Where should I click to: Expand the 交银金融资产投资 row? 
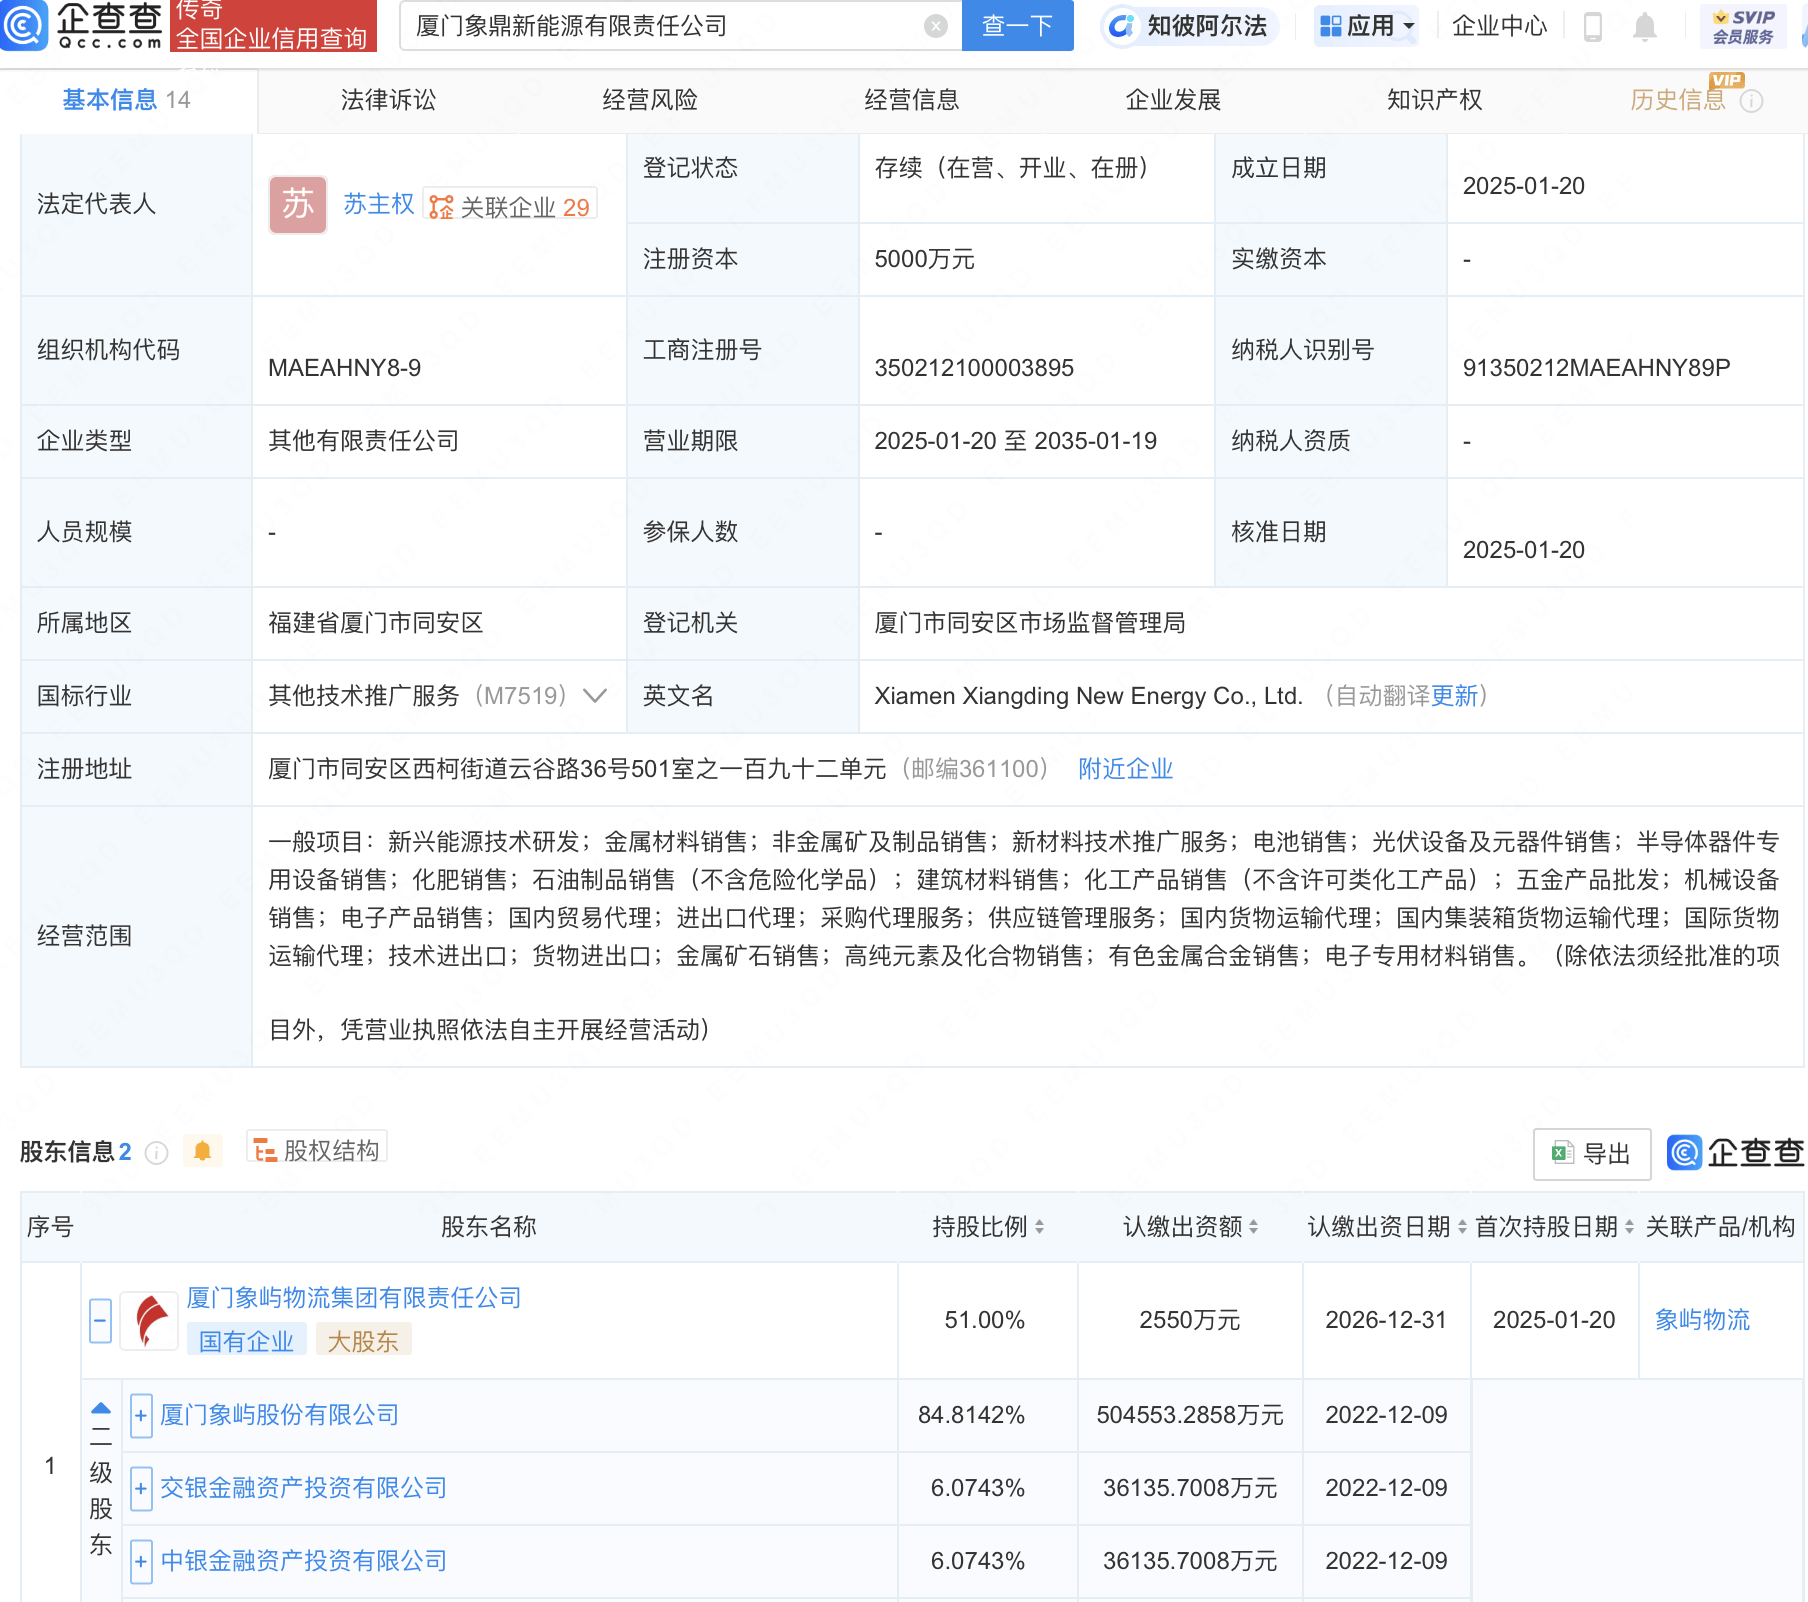pos(141,1489)
